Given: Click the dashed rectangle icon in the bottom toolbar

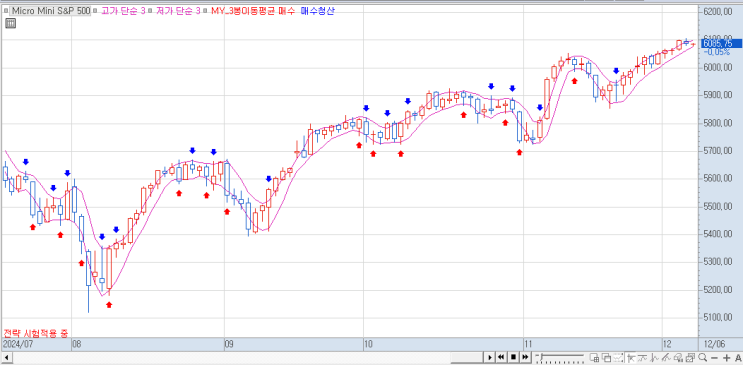Looking at the screenshot, I should coord(618,357).
